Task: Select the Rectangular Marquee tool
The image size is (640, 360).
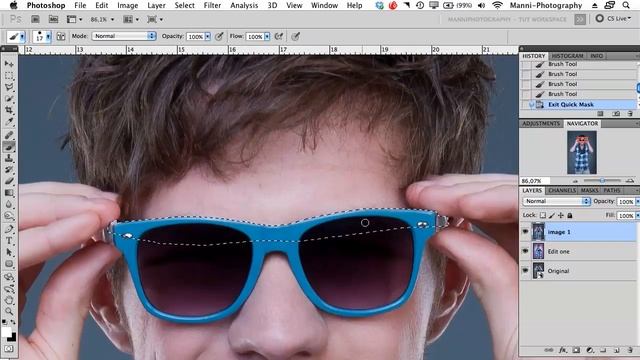Action: 9,76
